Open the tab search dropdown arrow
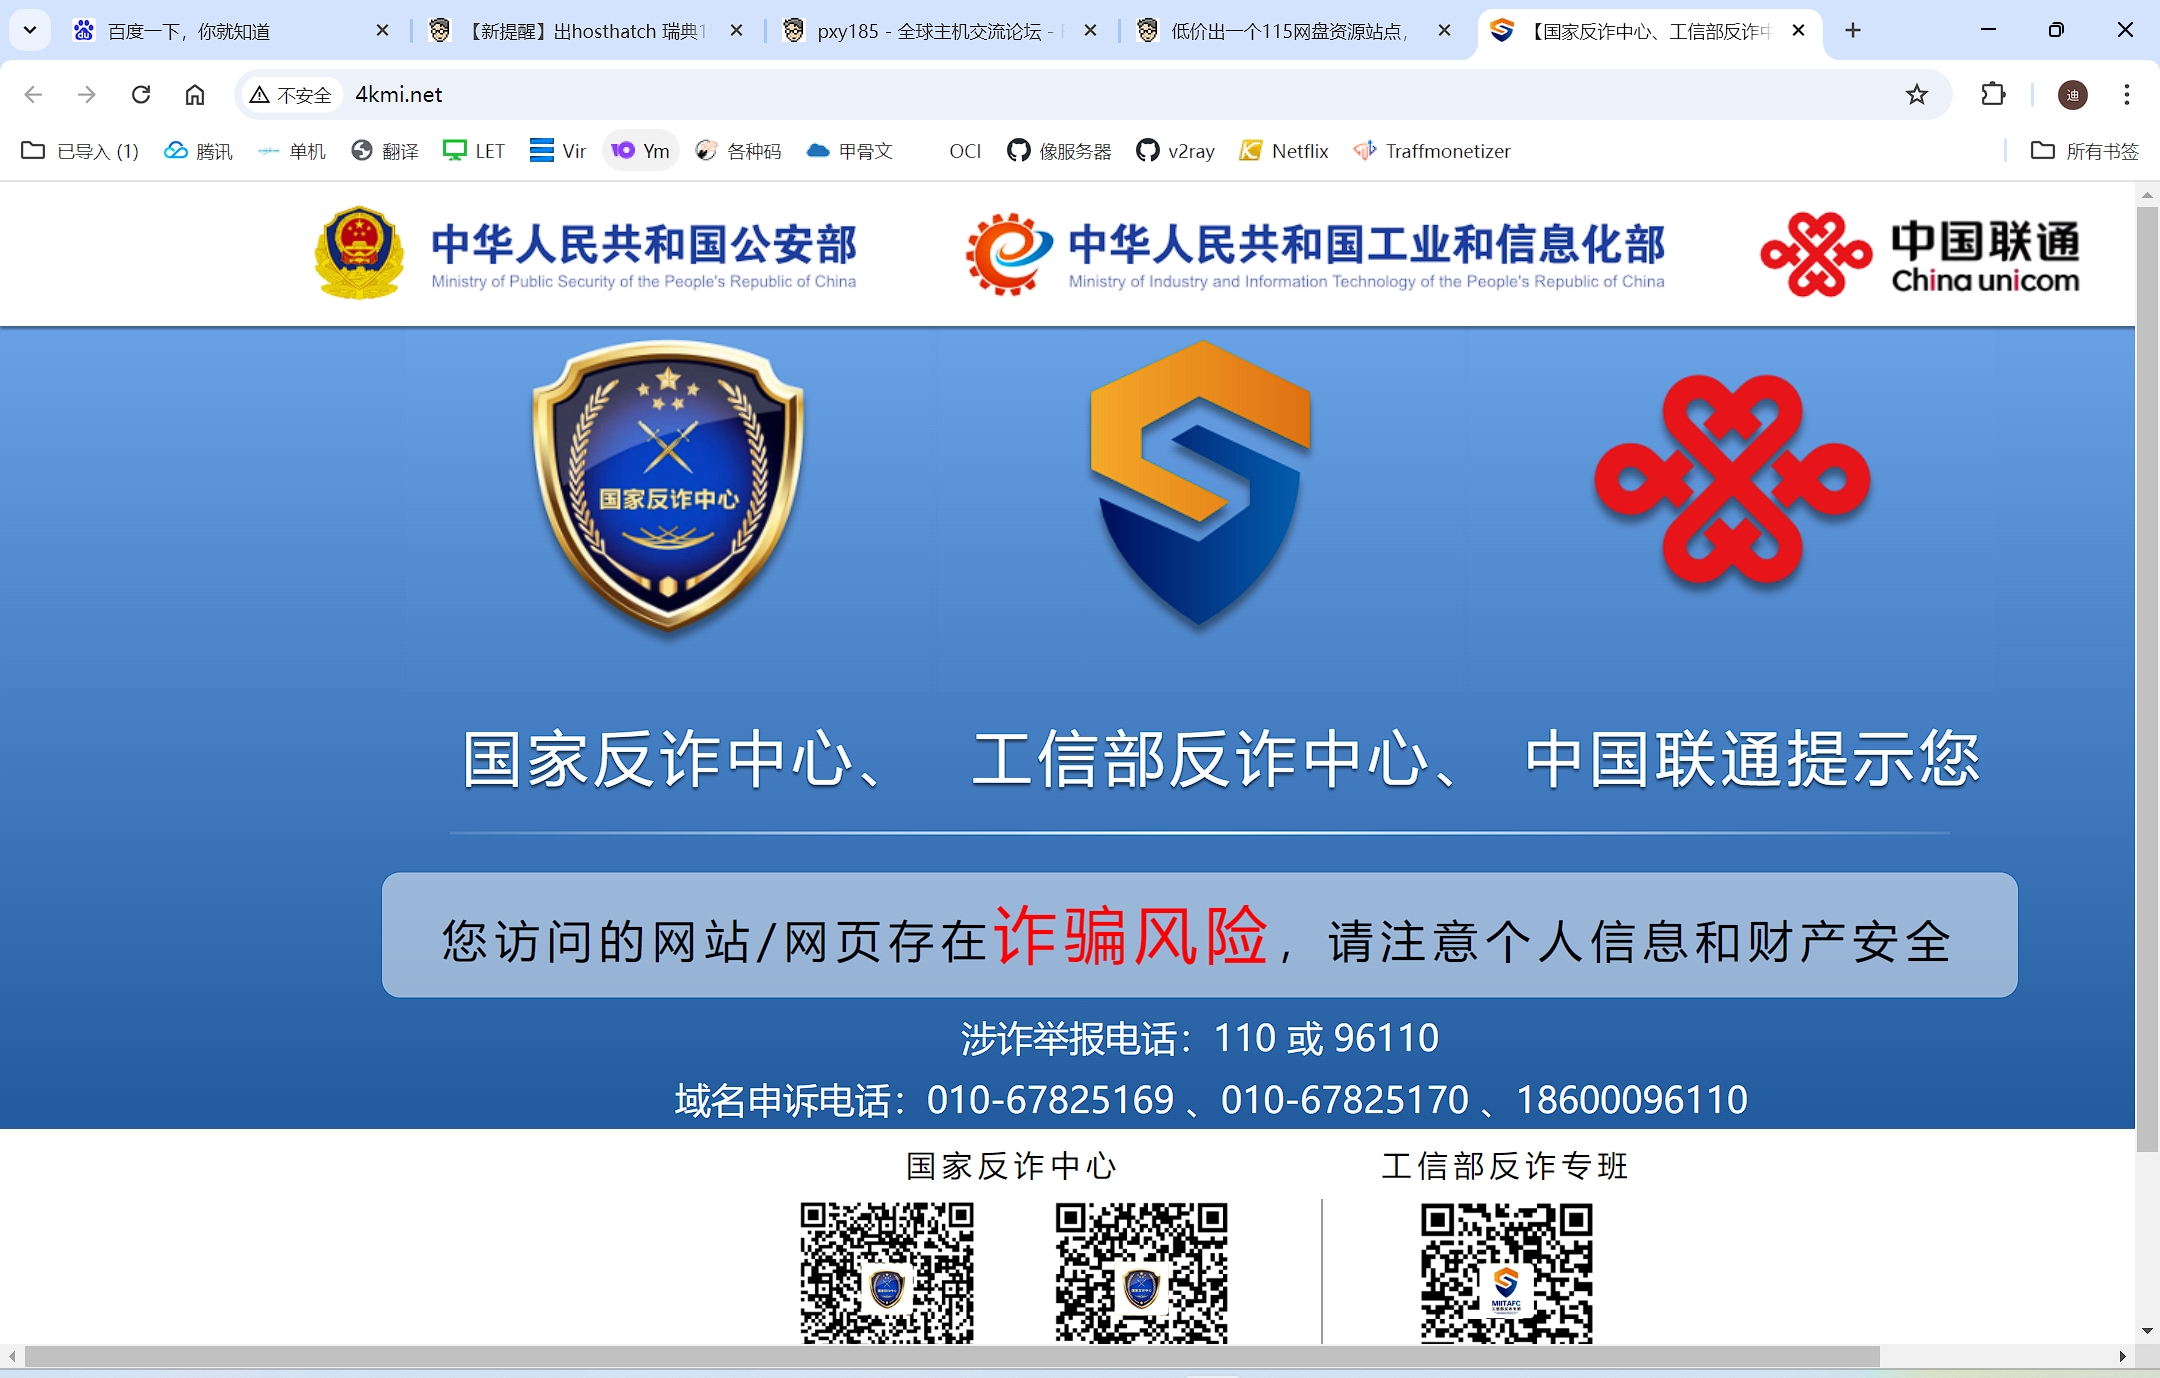Image resolution: width=2160 pixels, height=1378 pixels. coord(30,31)
